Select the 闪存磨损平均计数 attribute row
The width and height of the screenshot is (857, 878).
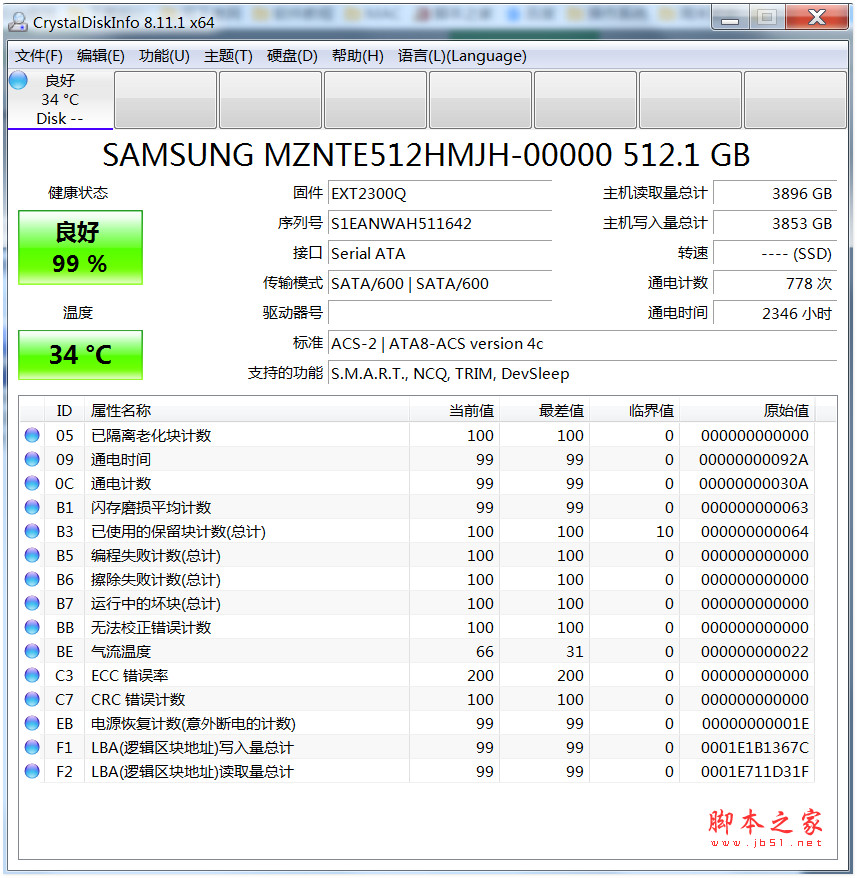[418, 507]
